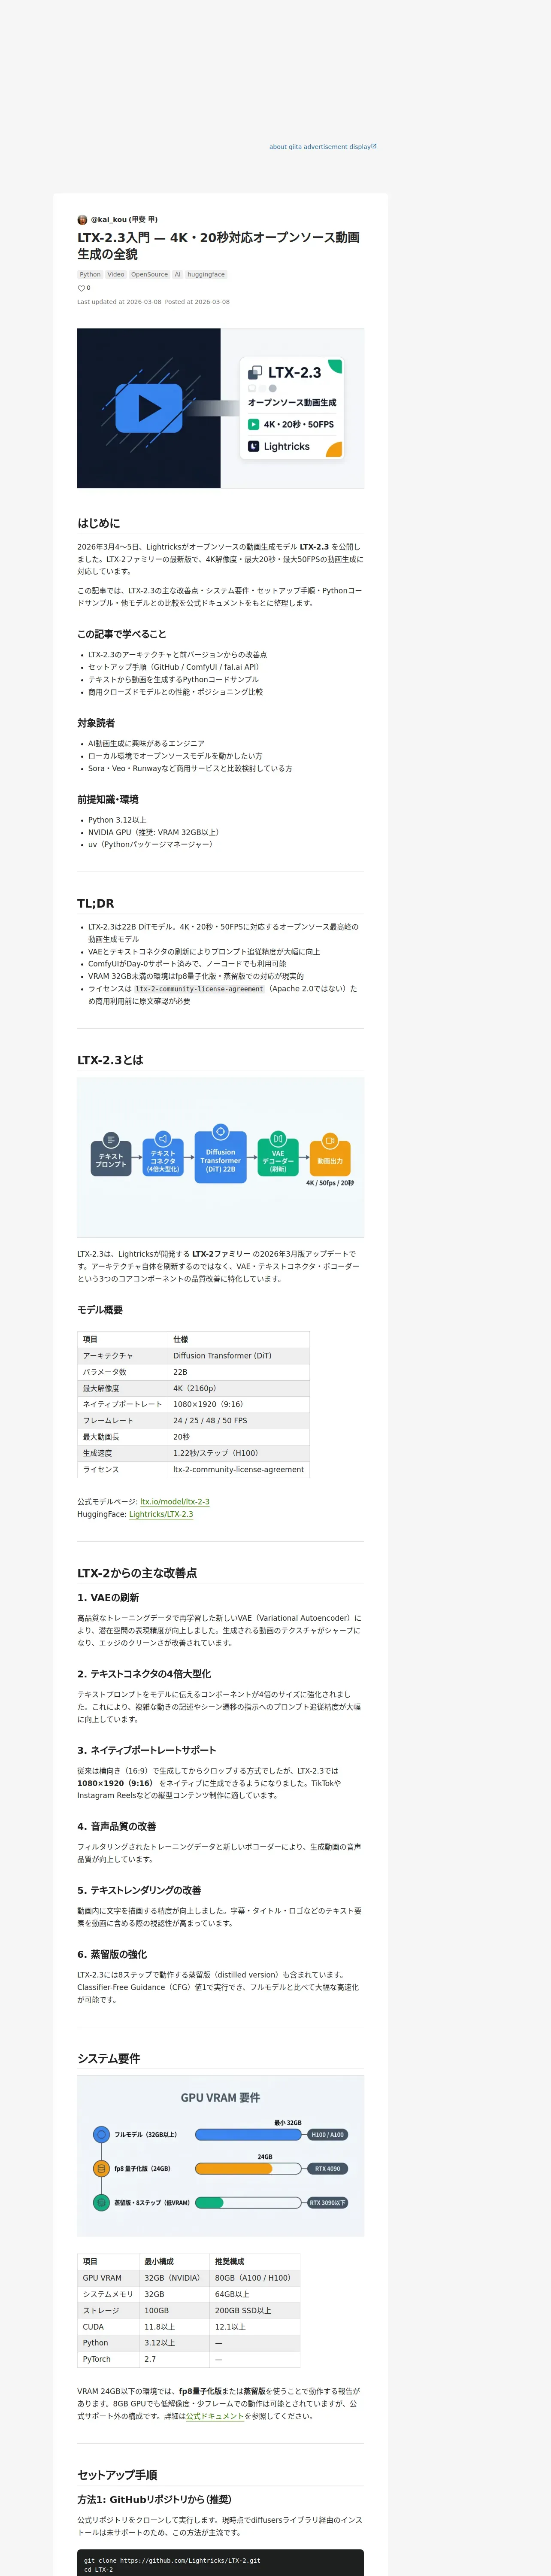The image size is (551, 2576).
Task: Click the '4K（2160p）' table cell
Action: click(238, 1388)
